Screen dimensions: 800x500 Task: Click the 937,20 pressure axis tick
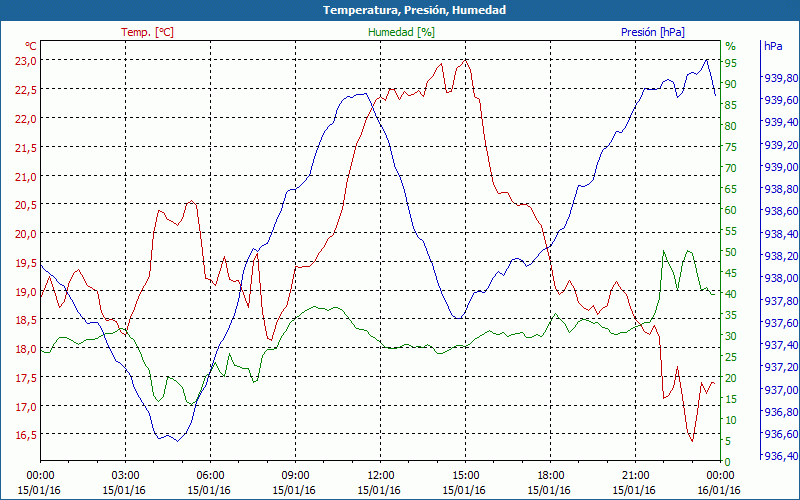click(x=781, y=367)
